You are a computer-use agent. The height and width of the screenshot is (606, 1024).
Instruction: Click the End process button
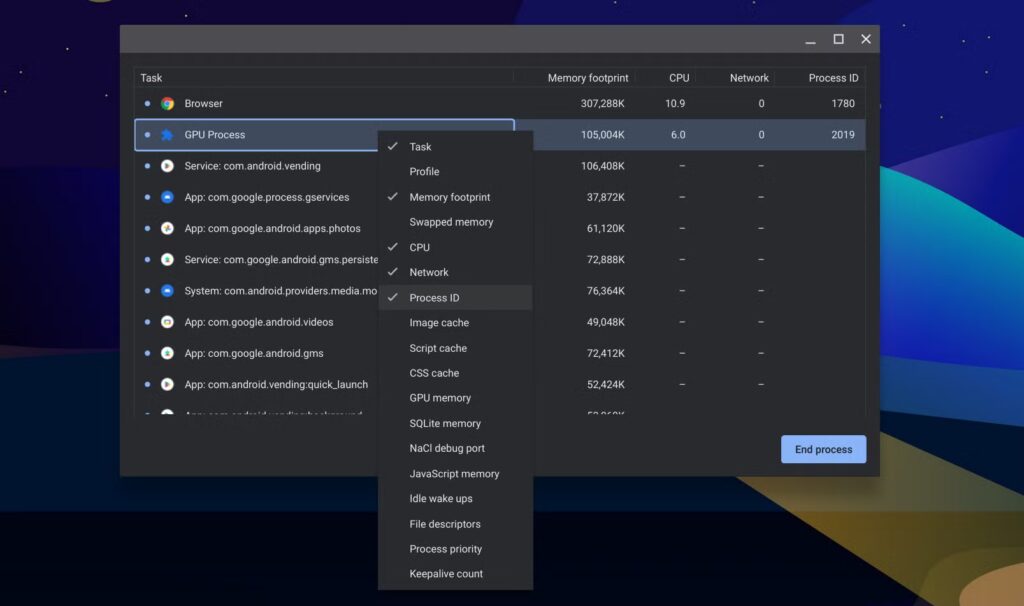click(823, 449)
